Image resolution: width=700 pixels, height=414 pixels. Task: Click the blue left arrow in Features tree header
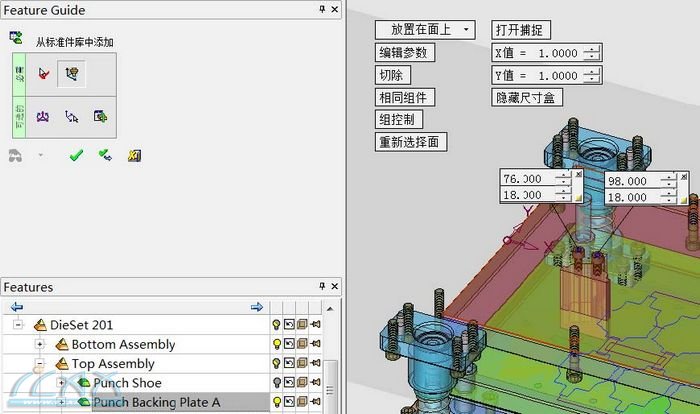pyautogui.click(x=17, y=307)
